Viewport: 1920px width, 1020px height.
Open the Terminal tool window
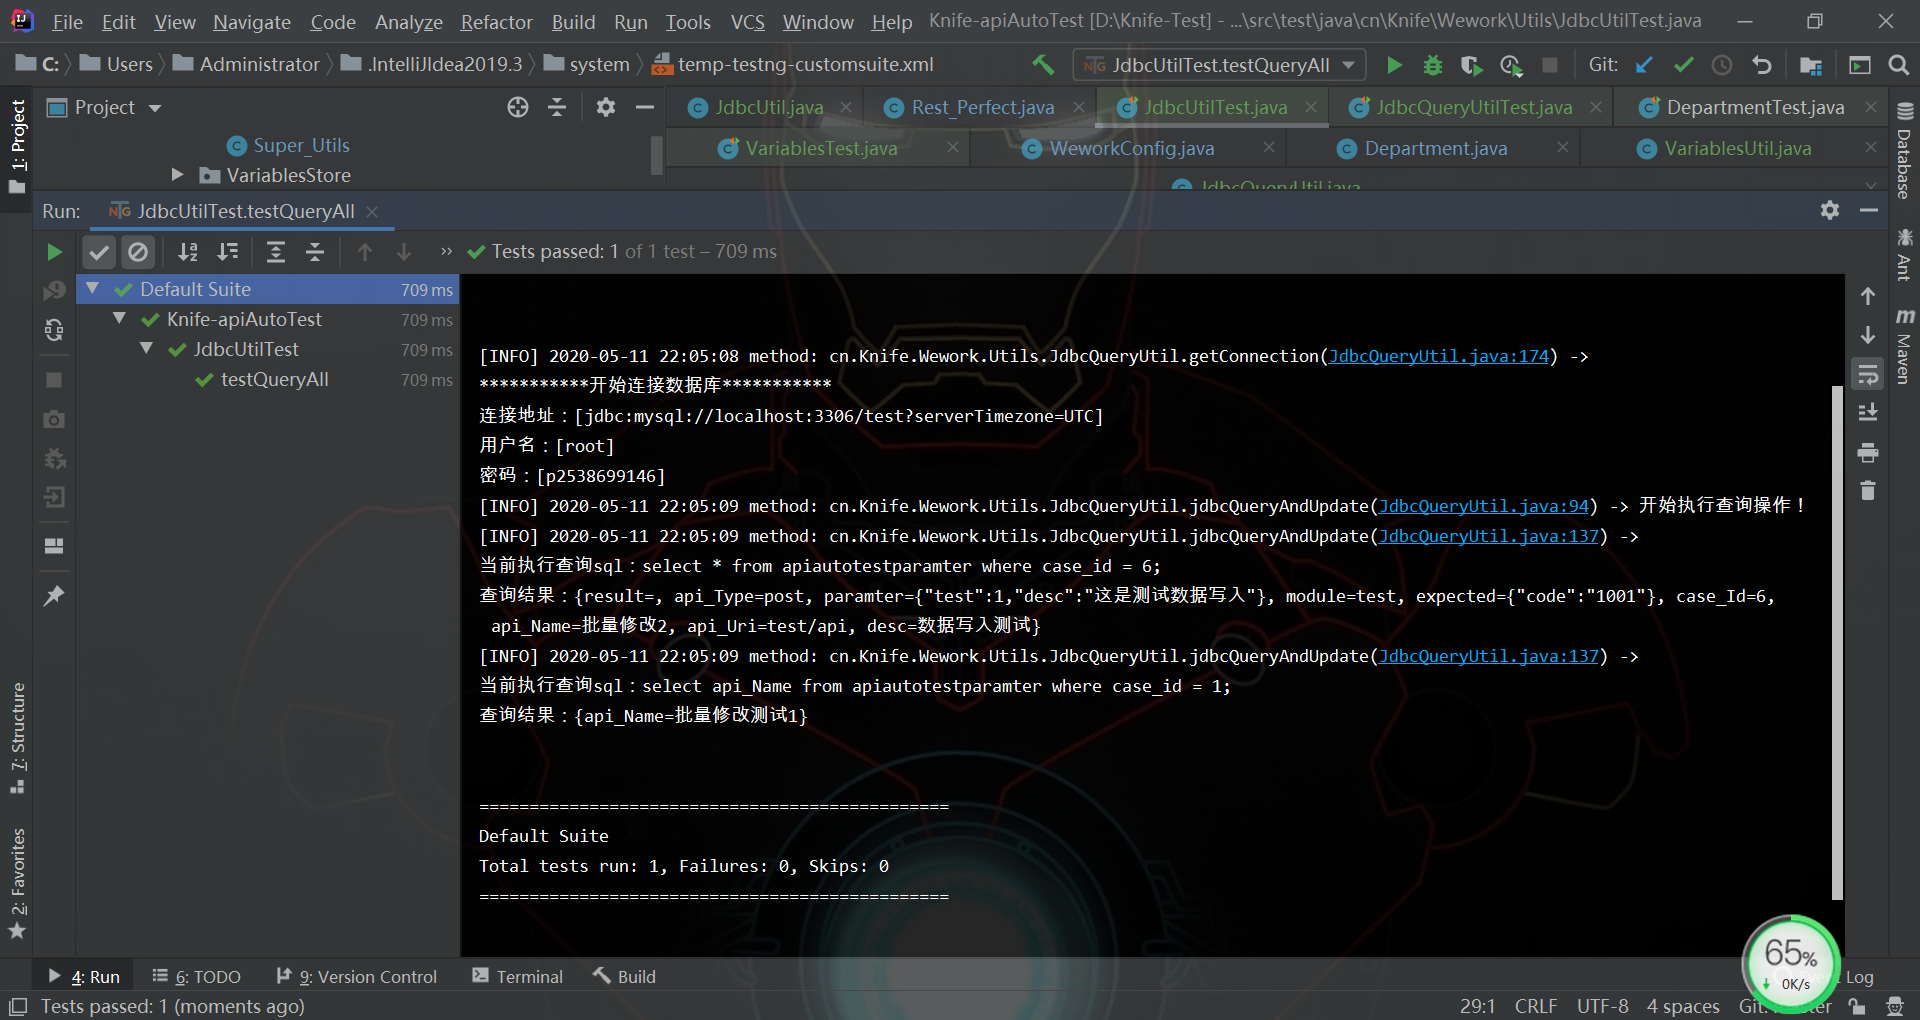coord(518,976)
